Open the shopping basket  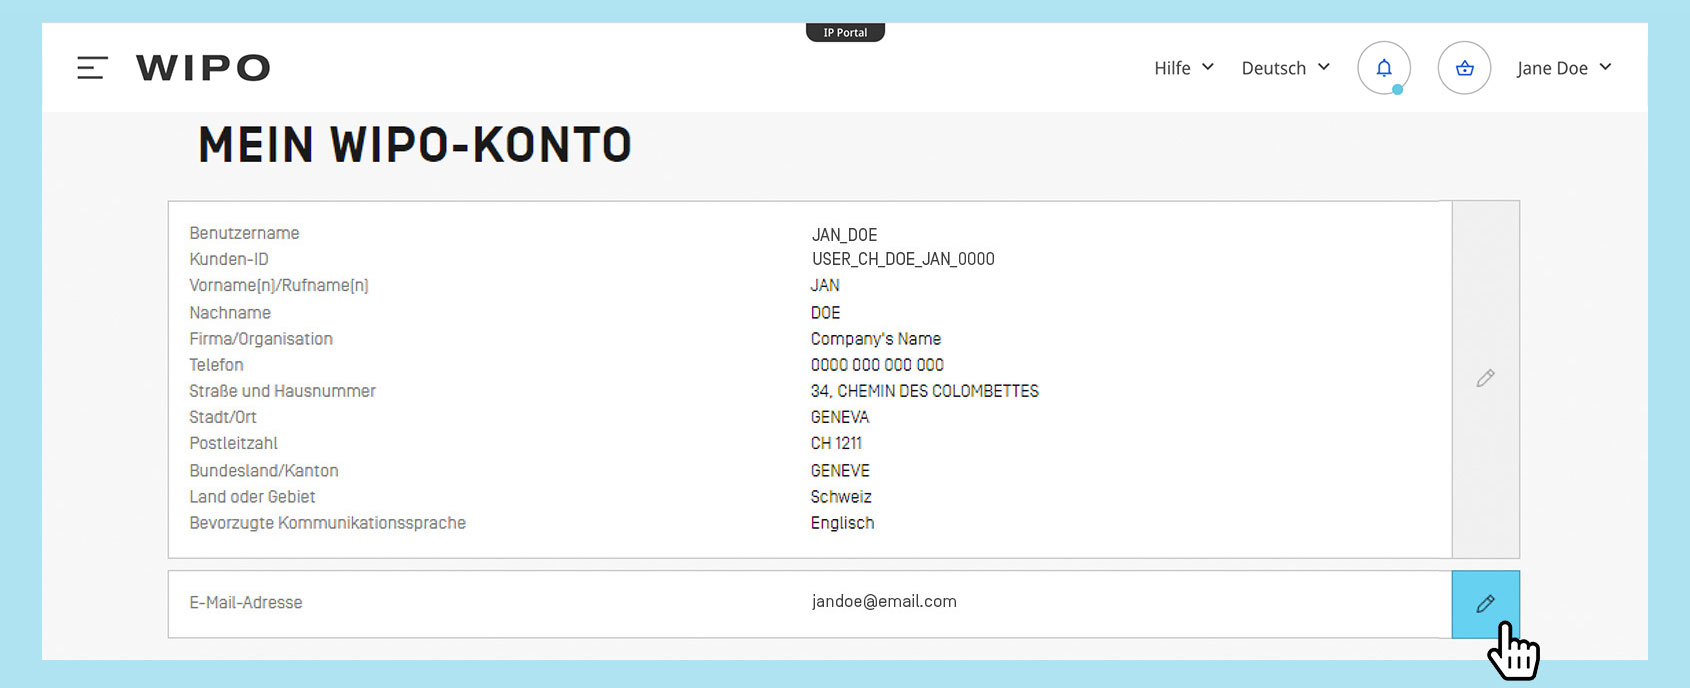1464,68
